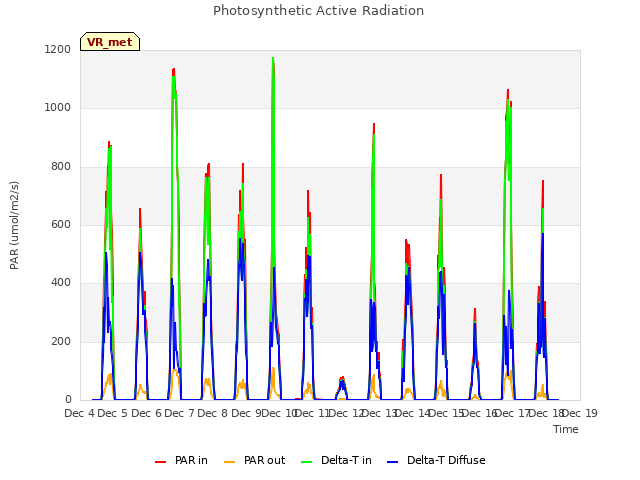
Task: Click the 1000 y-axis tick value
Action: [58, 108]
